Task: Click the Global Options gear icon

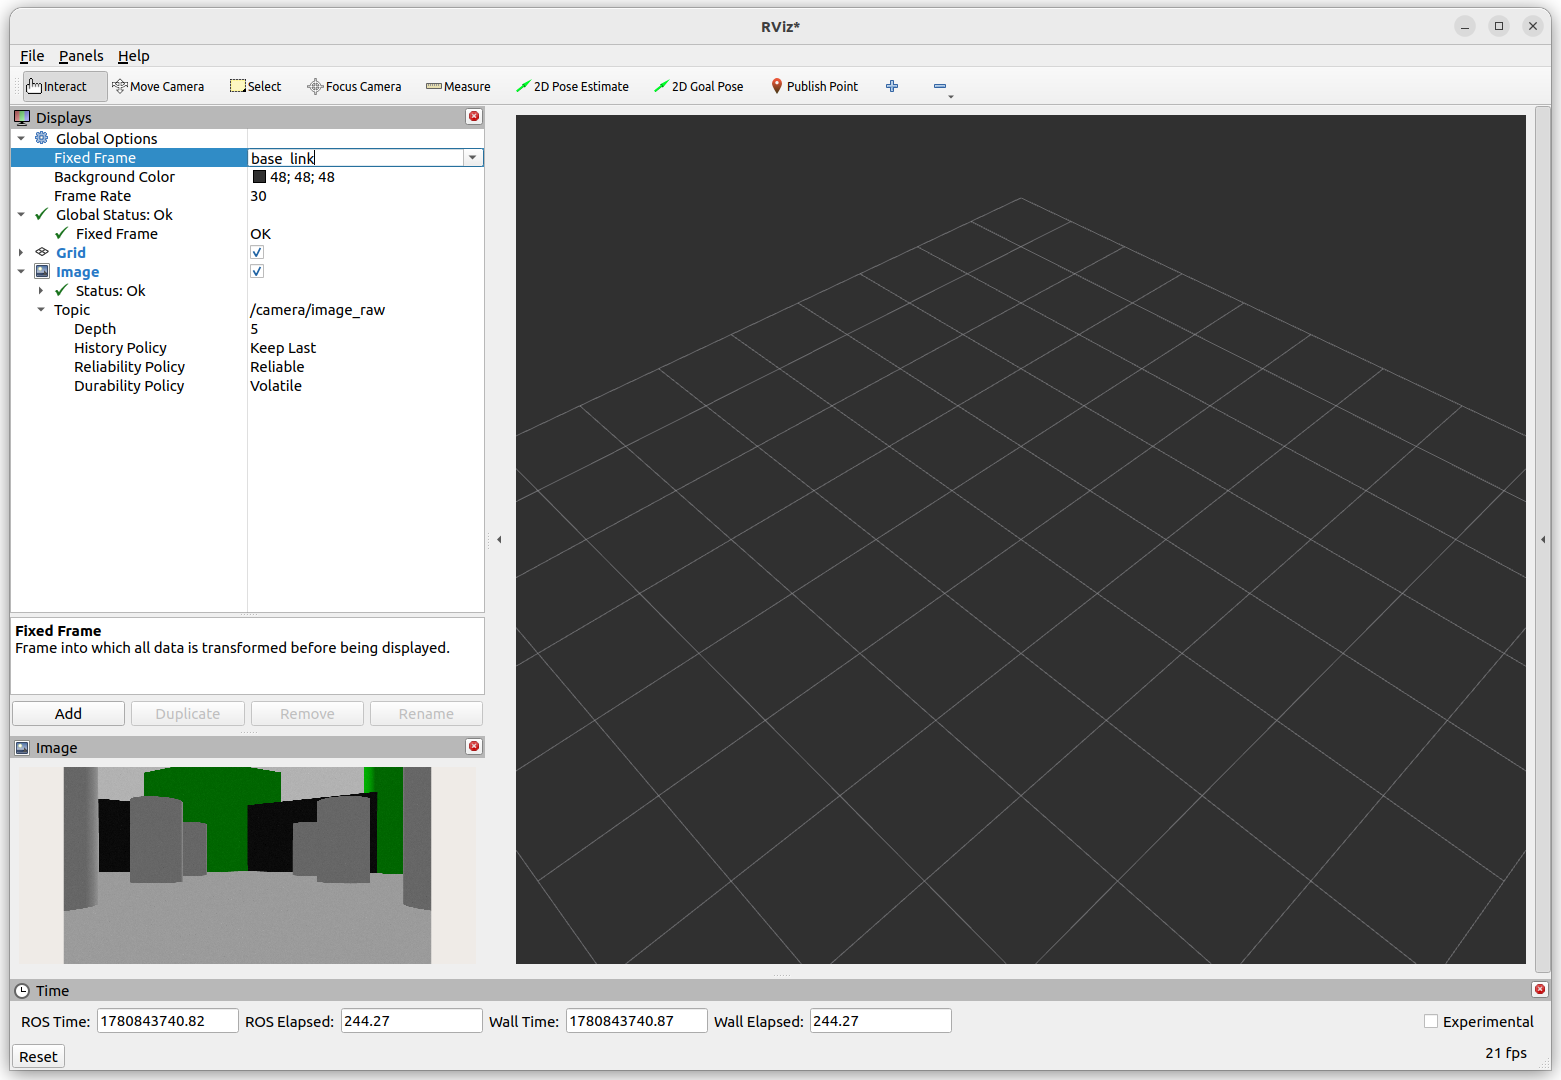Action: click(x=42, y=138)
